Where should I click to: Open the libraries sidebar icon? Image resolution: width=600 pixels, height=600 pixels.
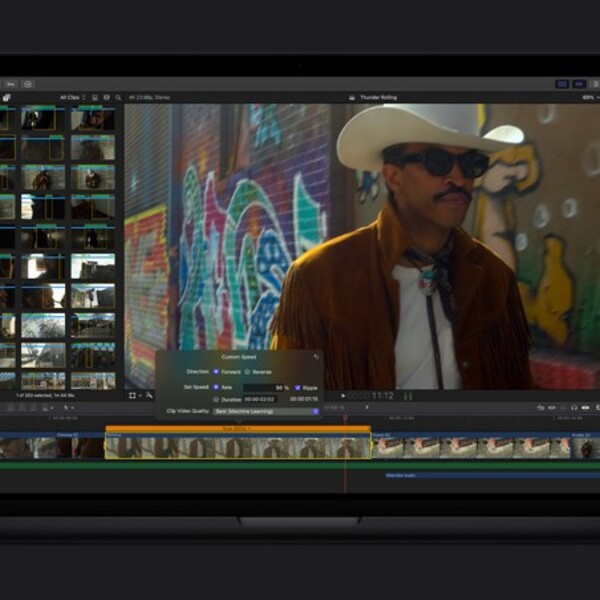pyautogui.click(x=6, y=98)
